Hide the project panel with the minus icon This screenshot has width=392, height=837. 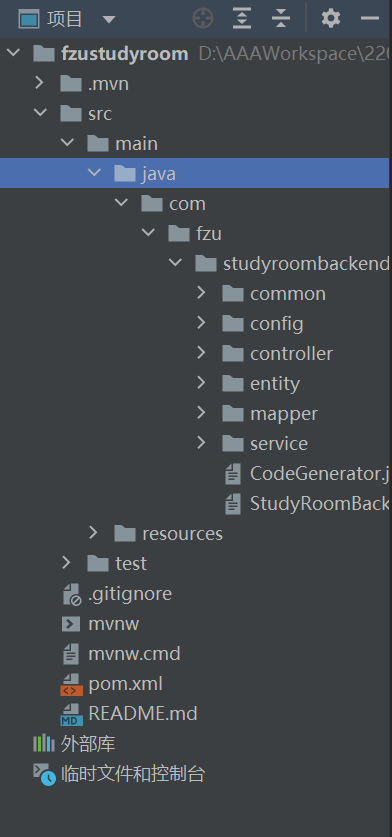pos(370,19)
